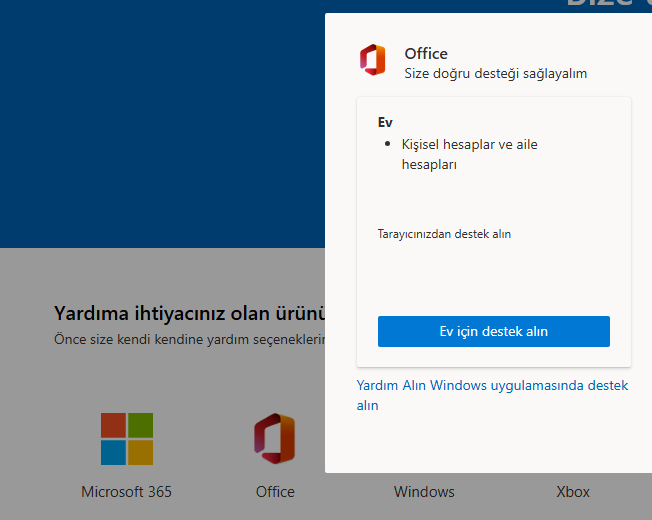Select the Windows product label

coord(424,492)
